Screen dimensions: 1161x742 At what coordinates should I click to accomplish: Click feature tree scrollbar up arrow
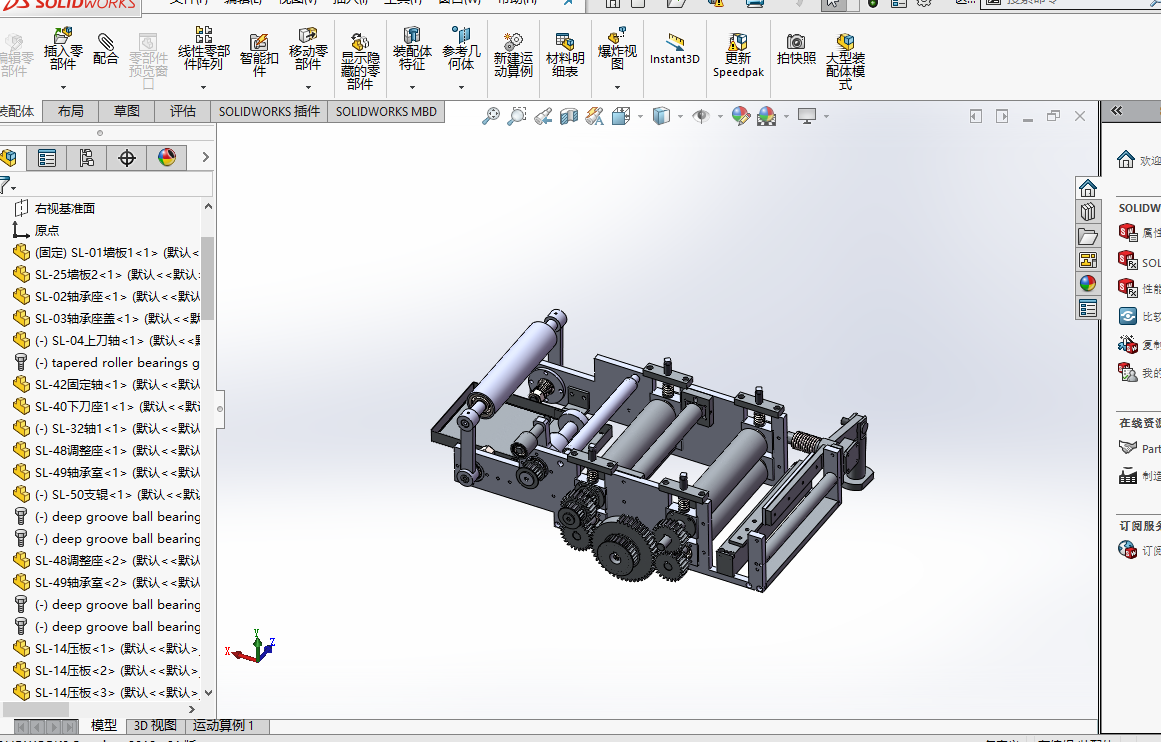tap(208, 207)
